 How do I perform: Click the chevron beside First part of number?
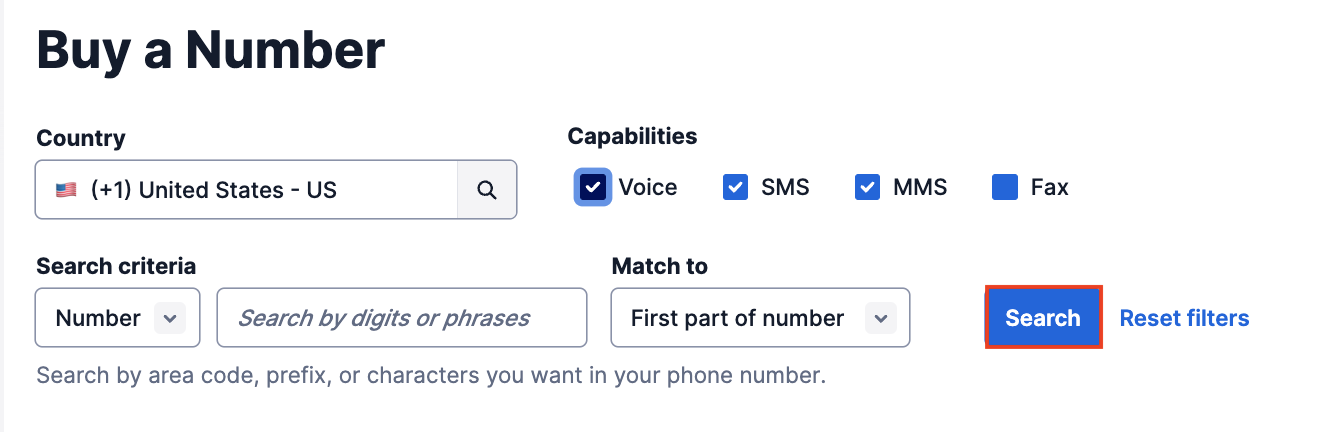tap(880, 318)
